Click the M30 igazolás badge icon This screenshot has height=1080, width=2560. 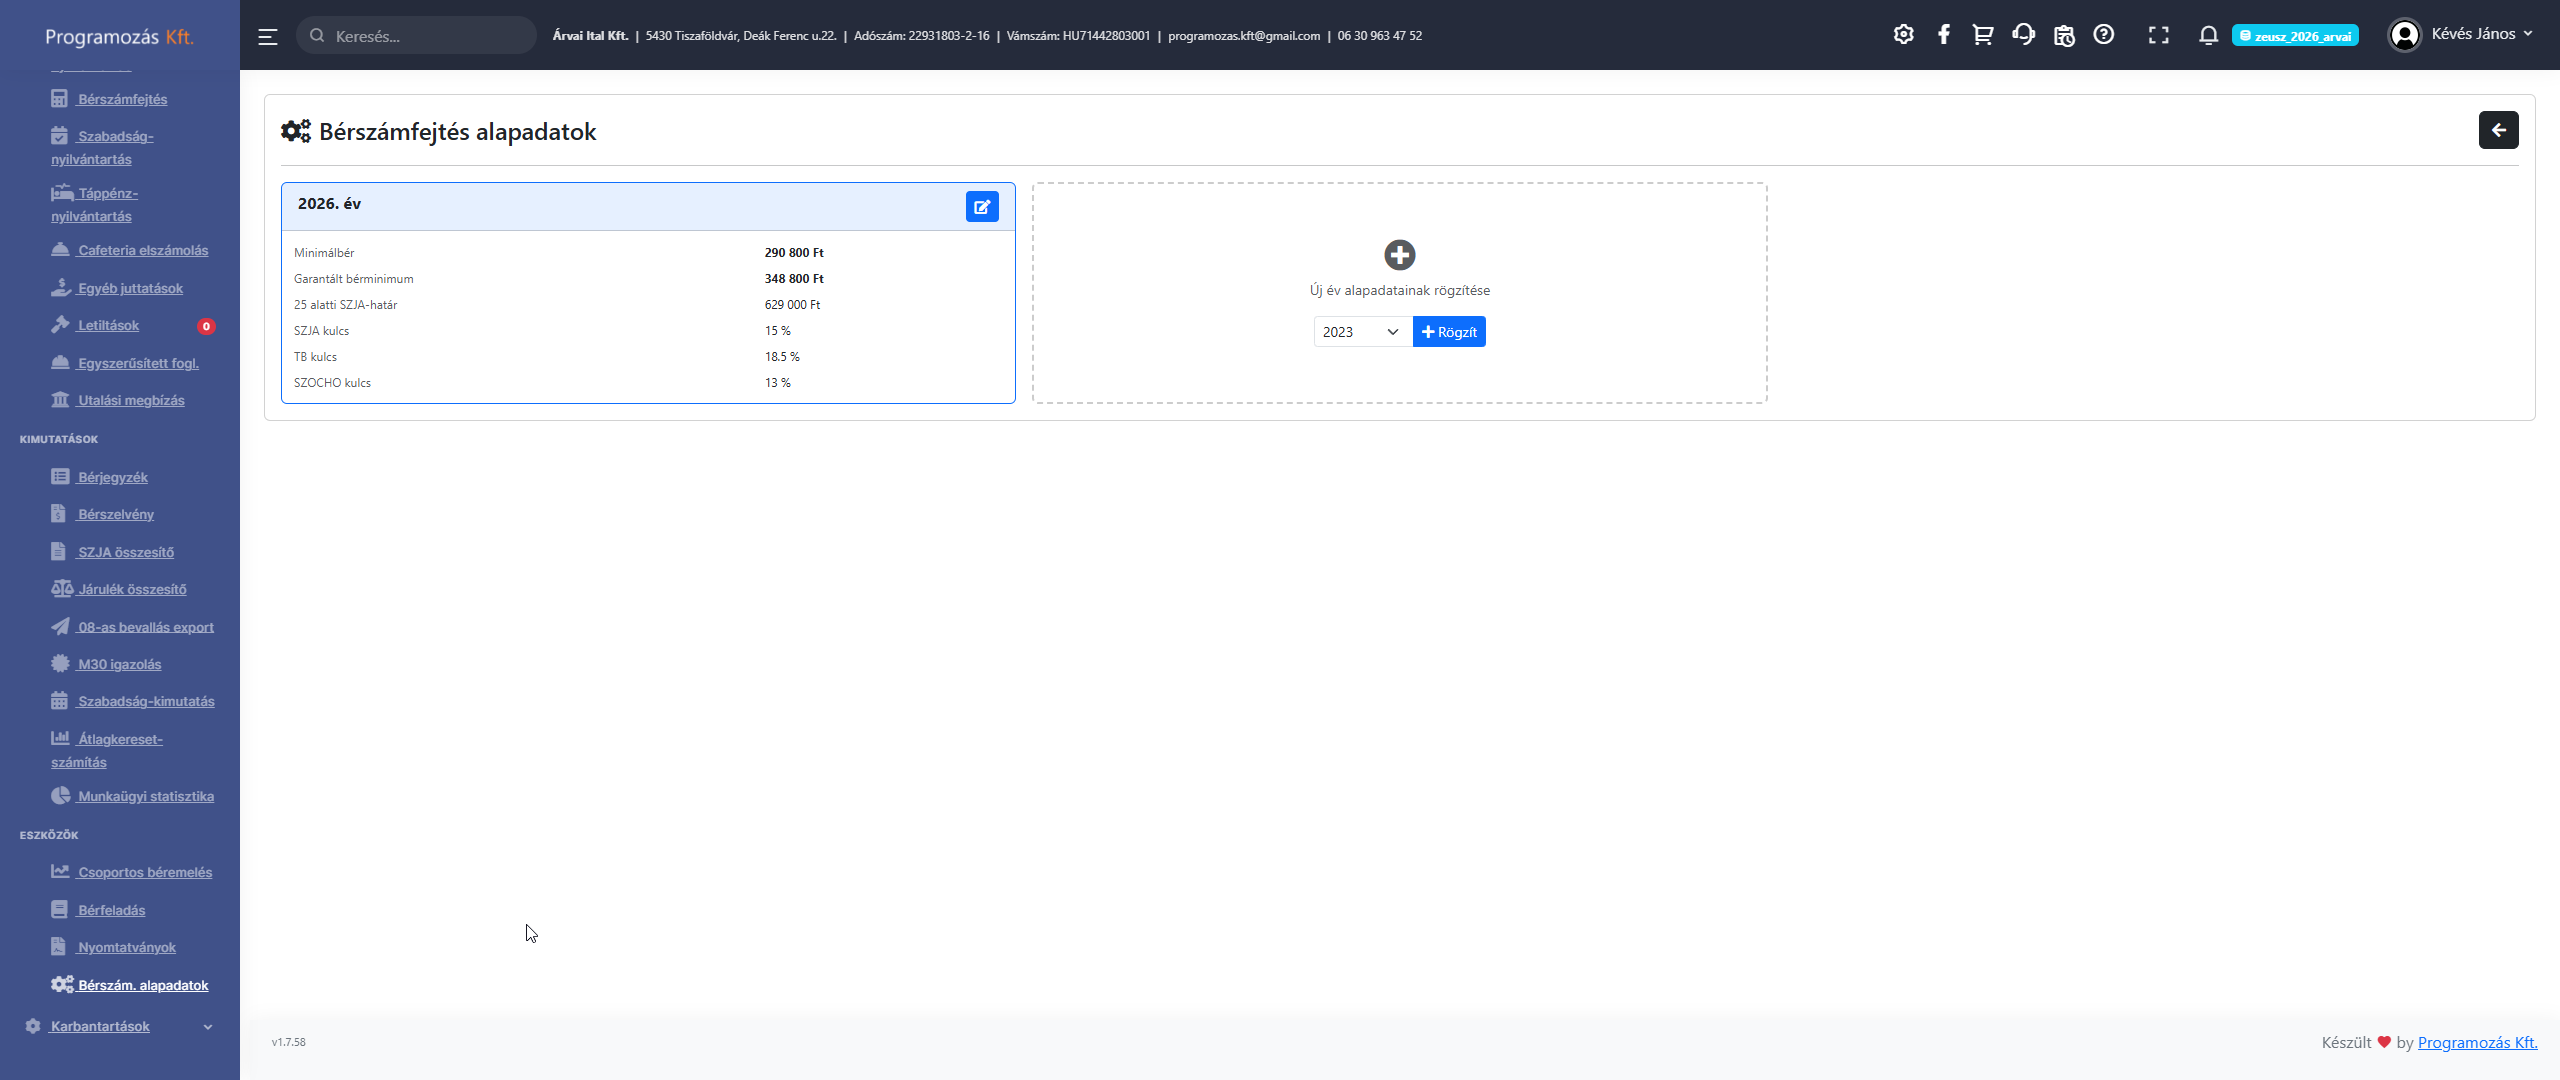pos(60,664)
